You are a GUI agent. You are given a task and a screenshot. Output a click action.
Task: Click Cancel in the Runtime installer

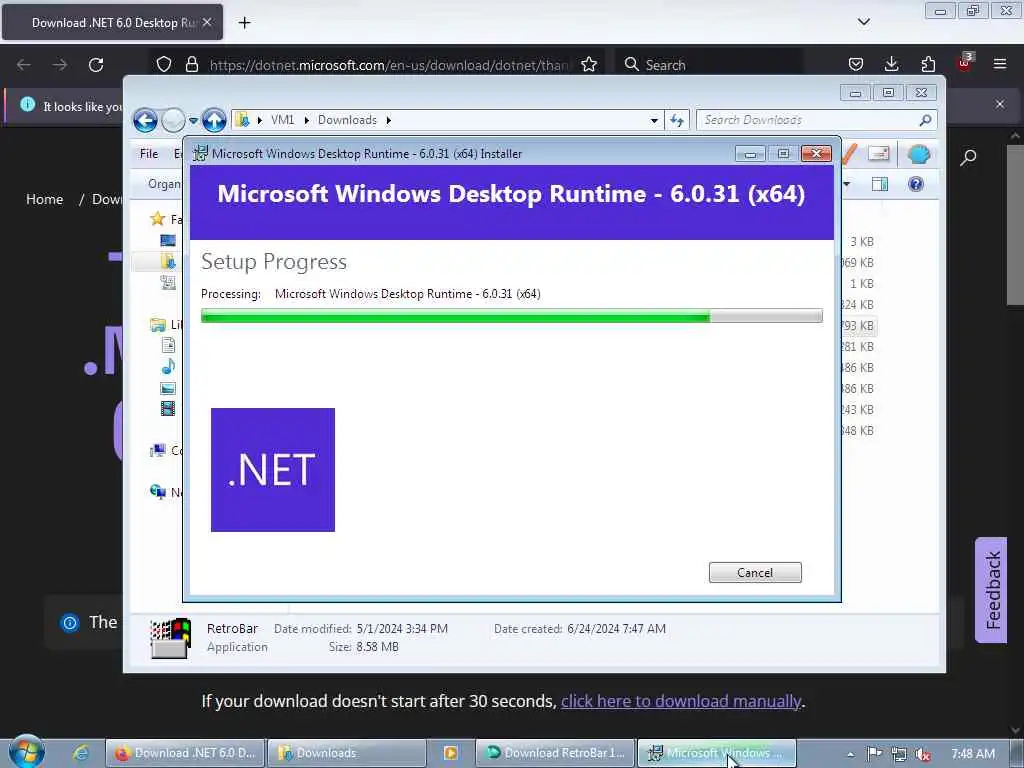pos(755,573)
